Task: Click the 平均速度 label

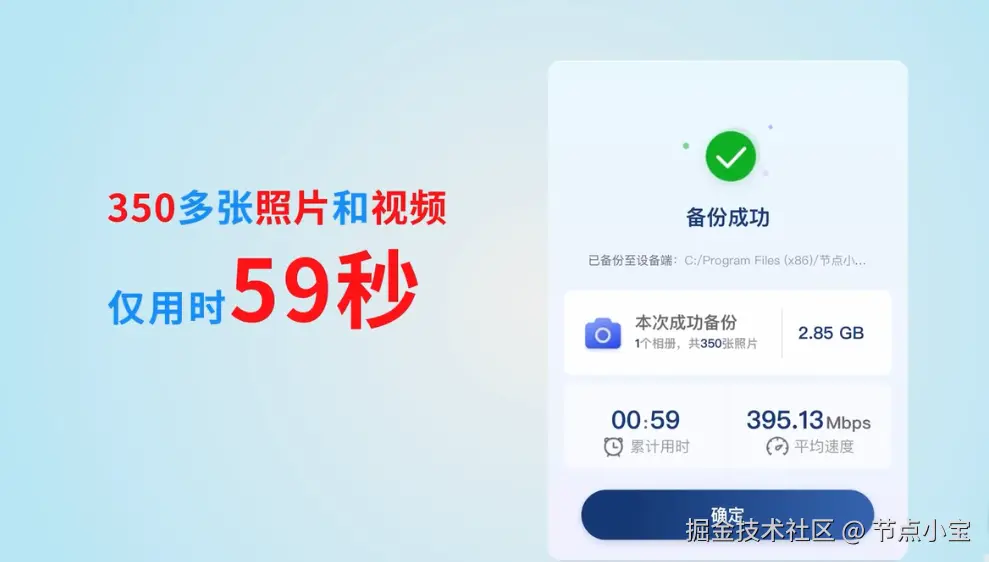Action: (x=824, y=447)
